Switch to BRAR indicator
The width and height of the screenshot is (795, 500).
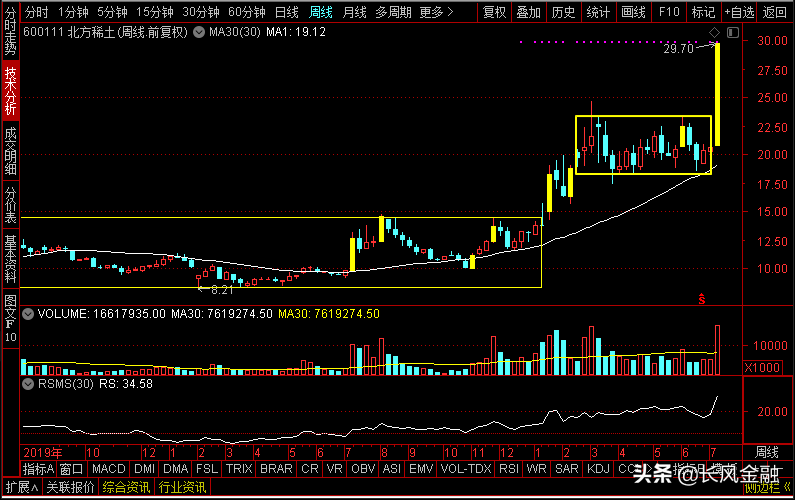pos(276,469)
